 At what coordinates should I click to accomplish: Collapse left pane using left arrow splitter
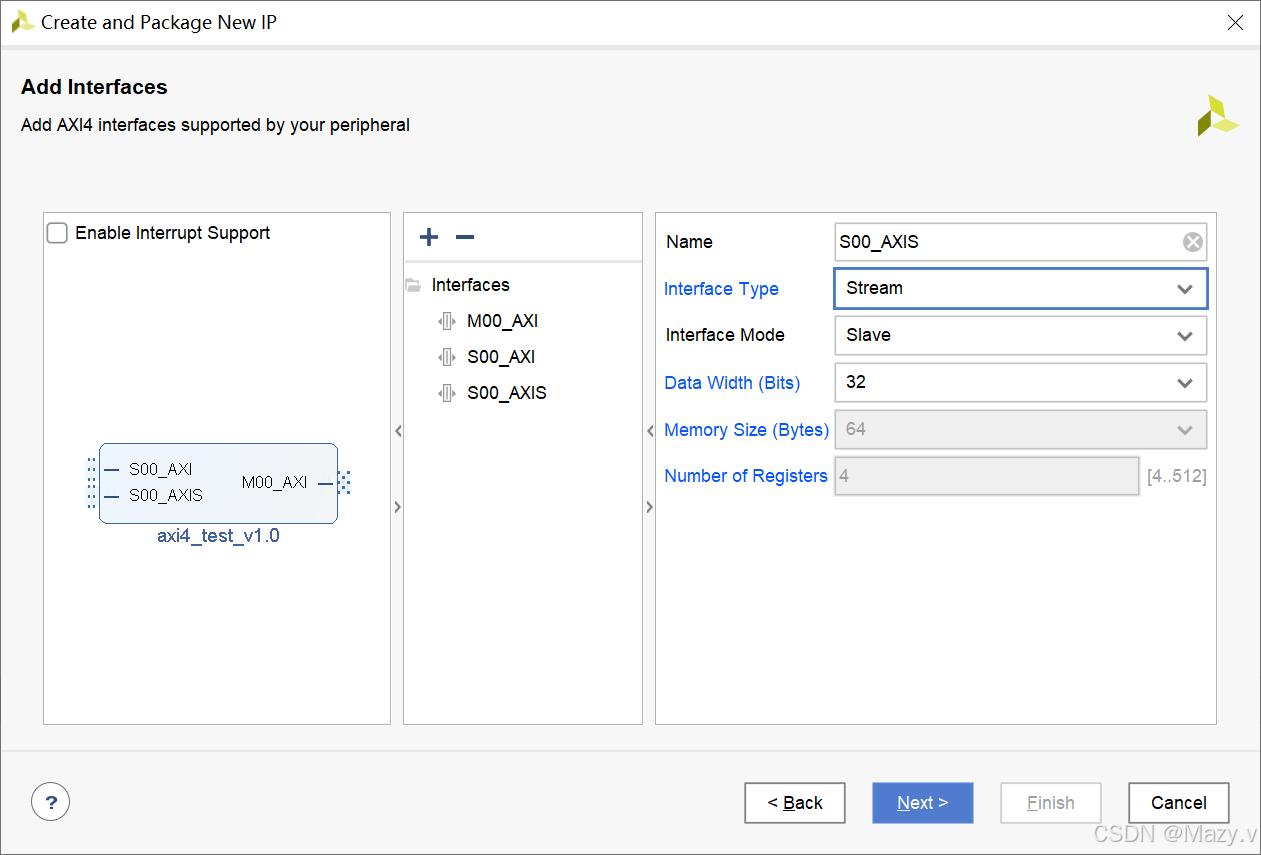pyautogui.click(x=397, y=431)
